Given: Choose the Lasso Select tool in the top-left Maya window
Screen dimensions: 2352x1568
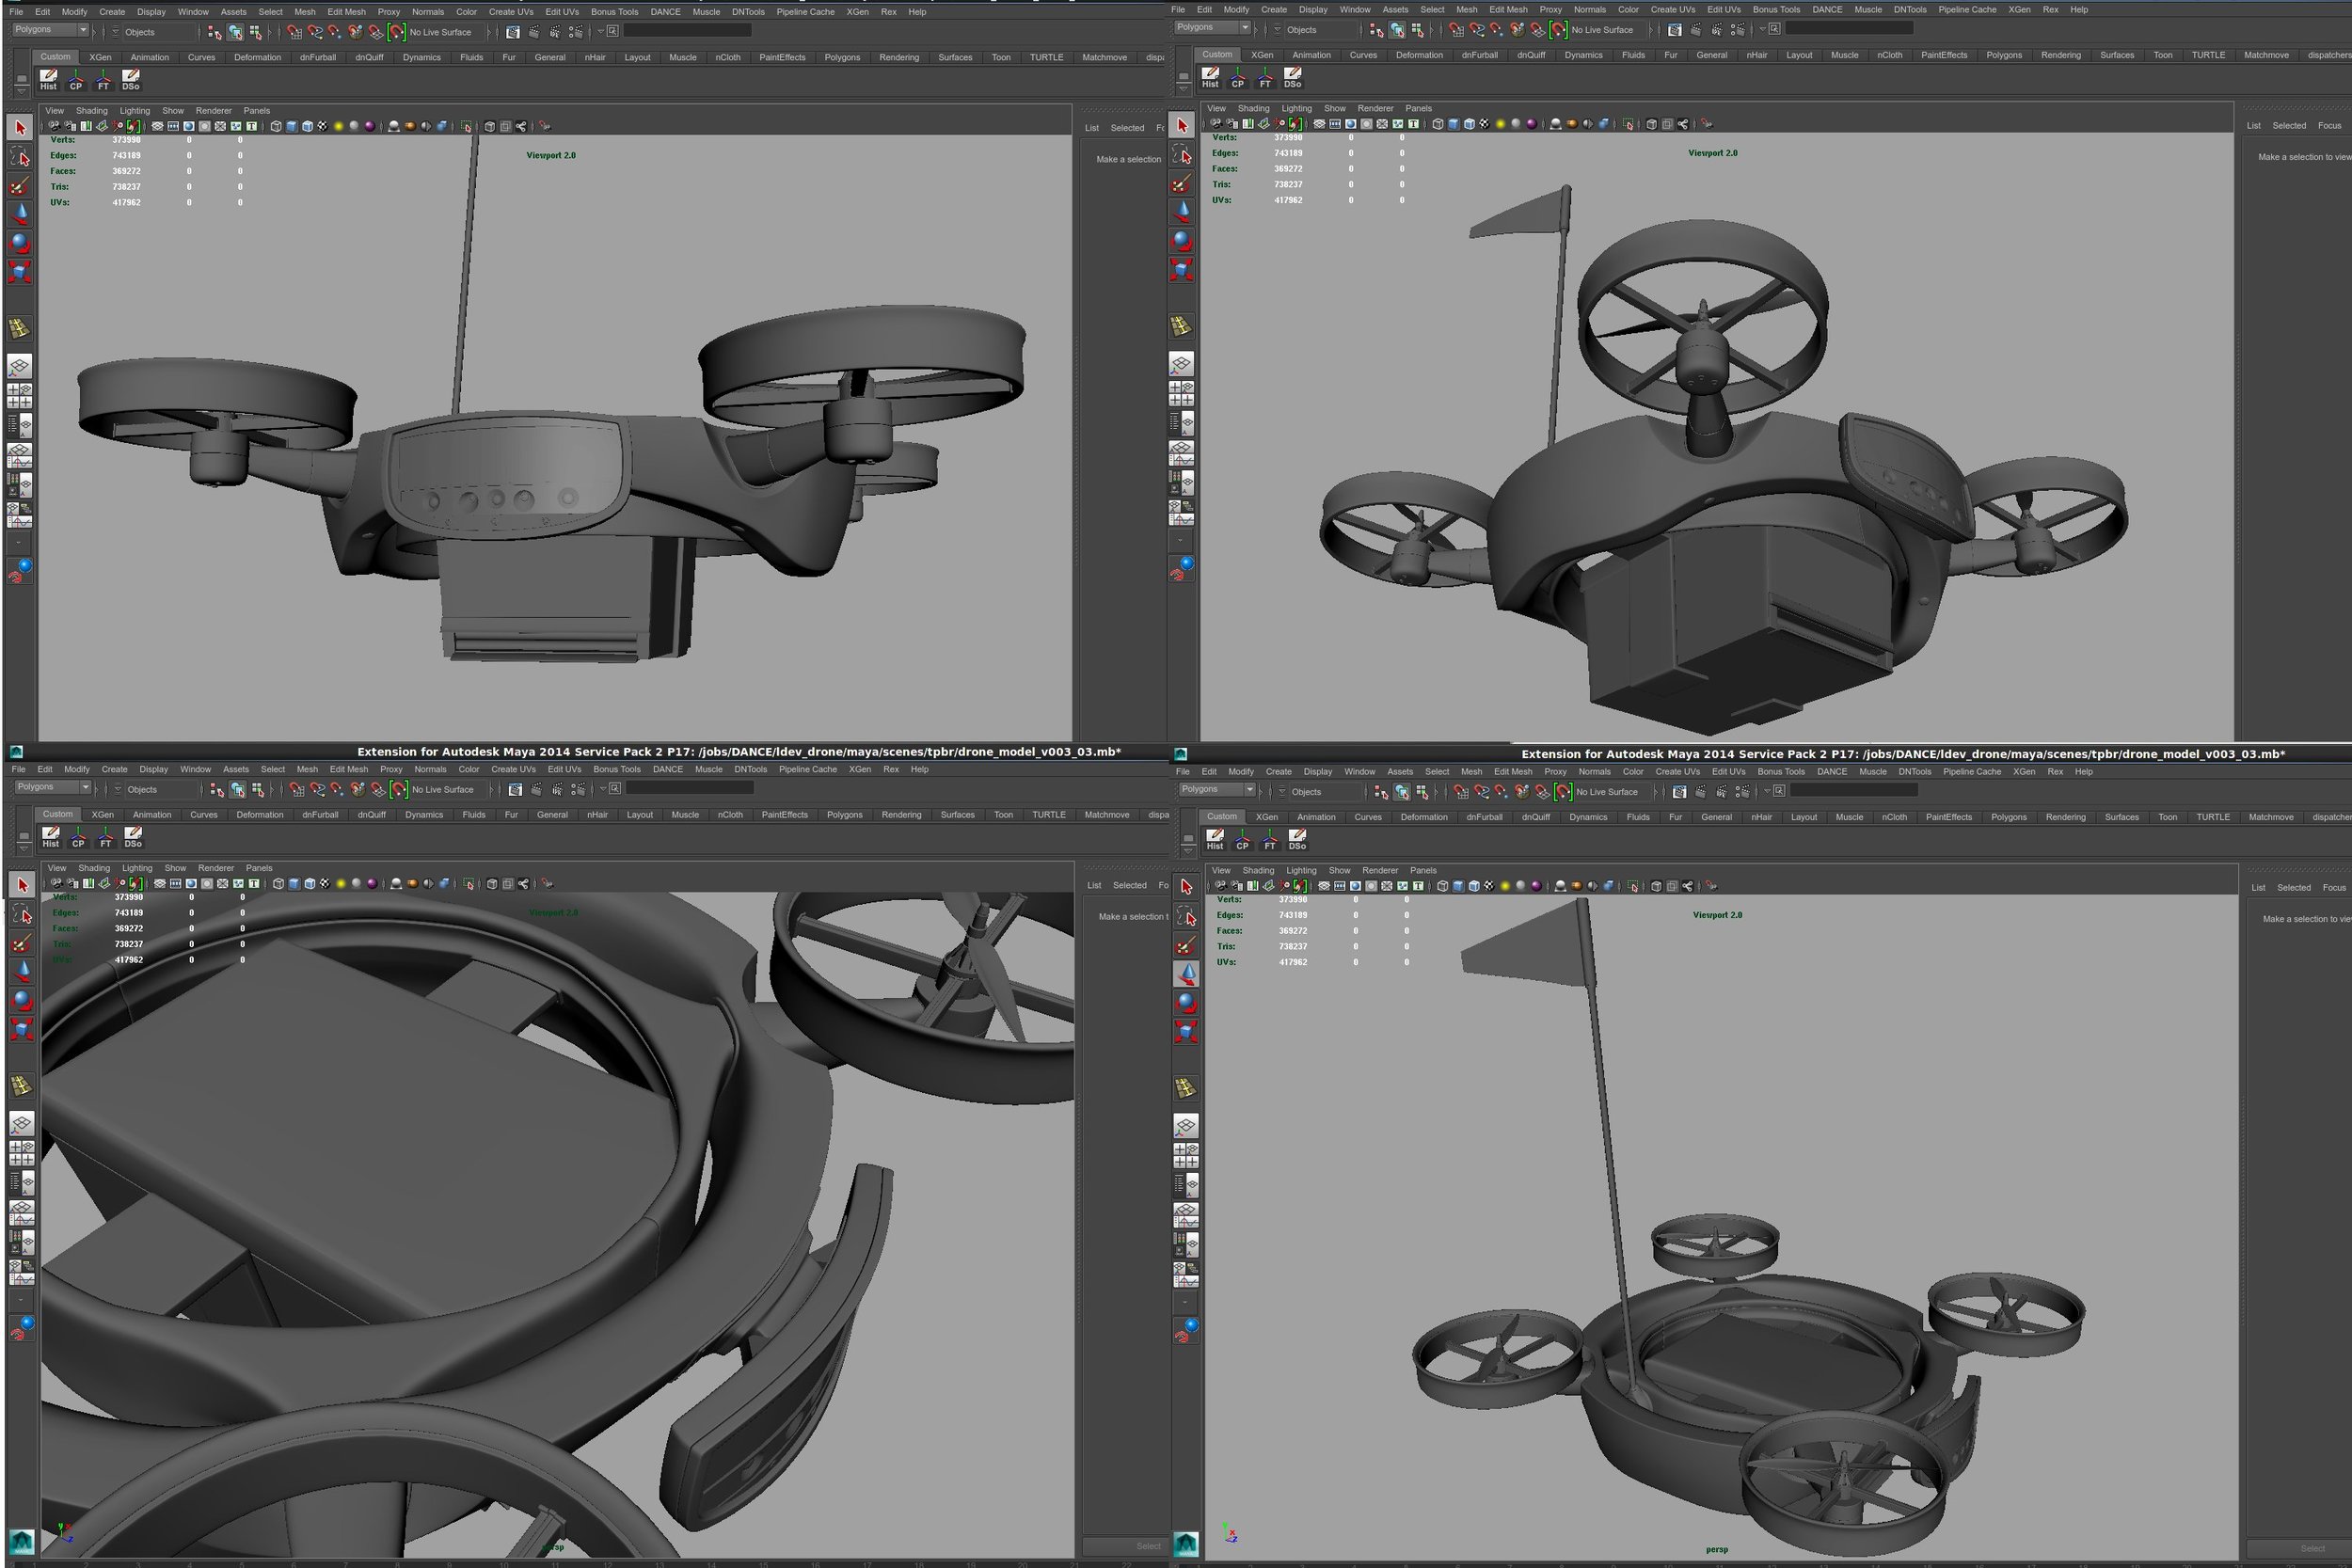Looking at the screenshot, I should (x=20, y=156).
